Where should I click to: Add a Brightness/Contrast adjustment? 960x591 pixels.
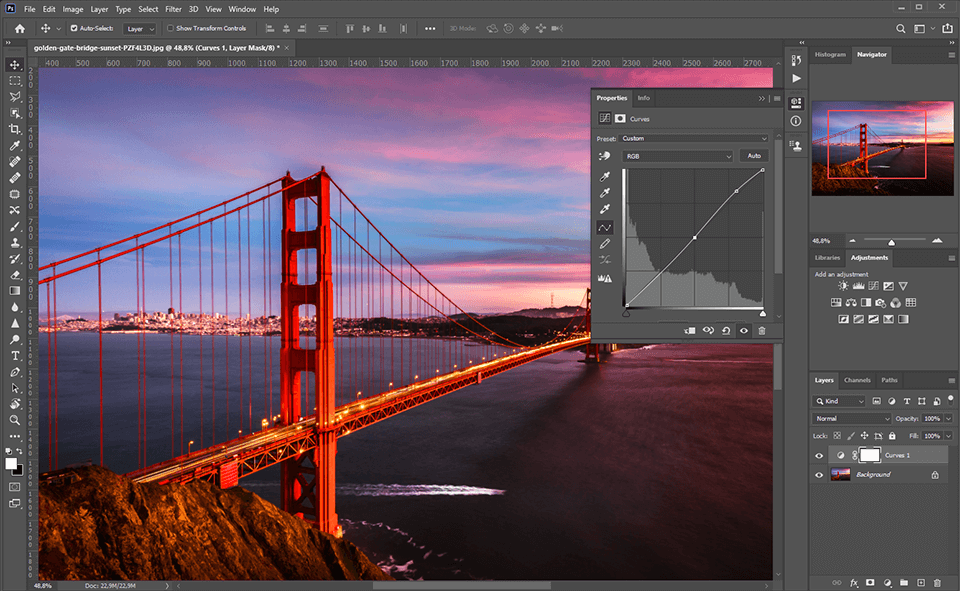(x=841, y=286)
